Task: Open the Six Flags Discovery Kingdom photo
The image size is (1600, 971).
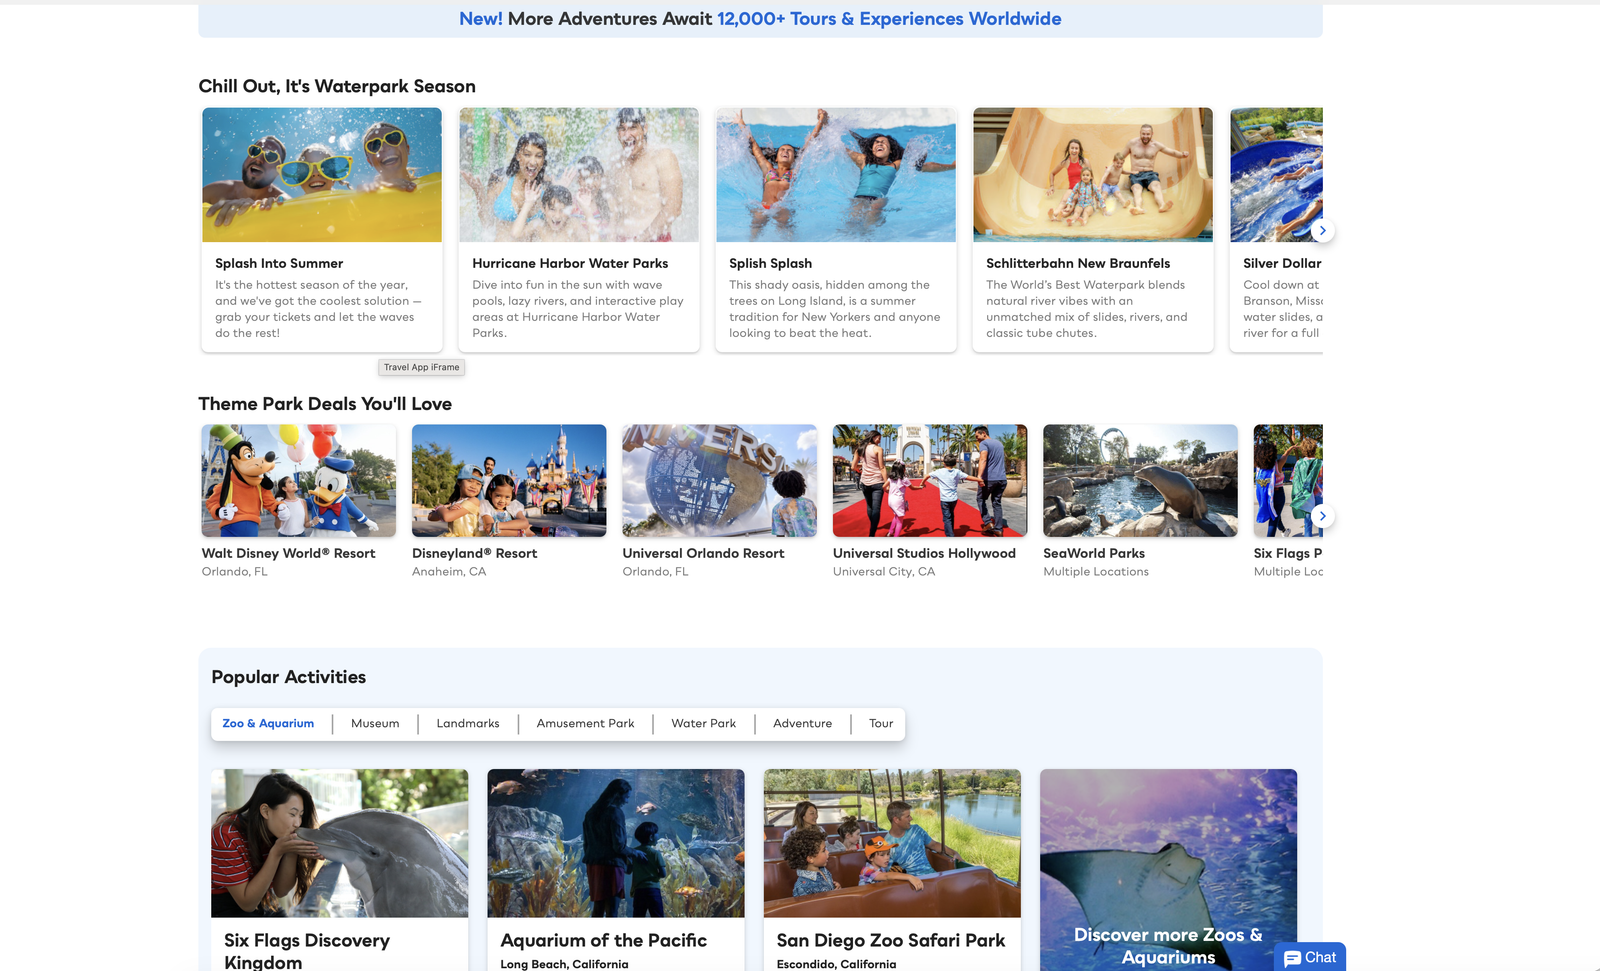Action: (x=340, y=843)
